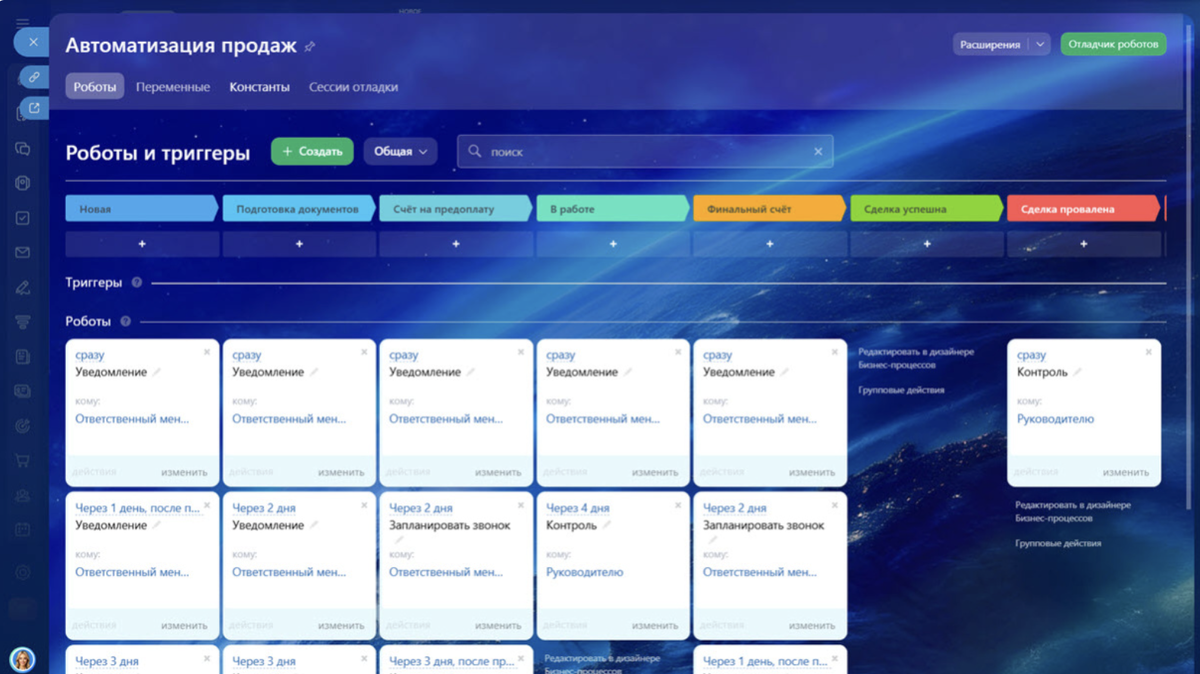
Task: Rename сразу Уведомление in В работе via pencil
Action: pos(628,372)
